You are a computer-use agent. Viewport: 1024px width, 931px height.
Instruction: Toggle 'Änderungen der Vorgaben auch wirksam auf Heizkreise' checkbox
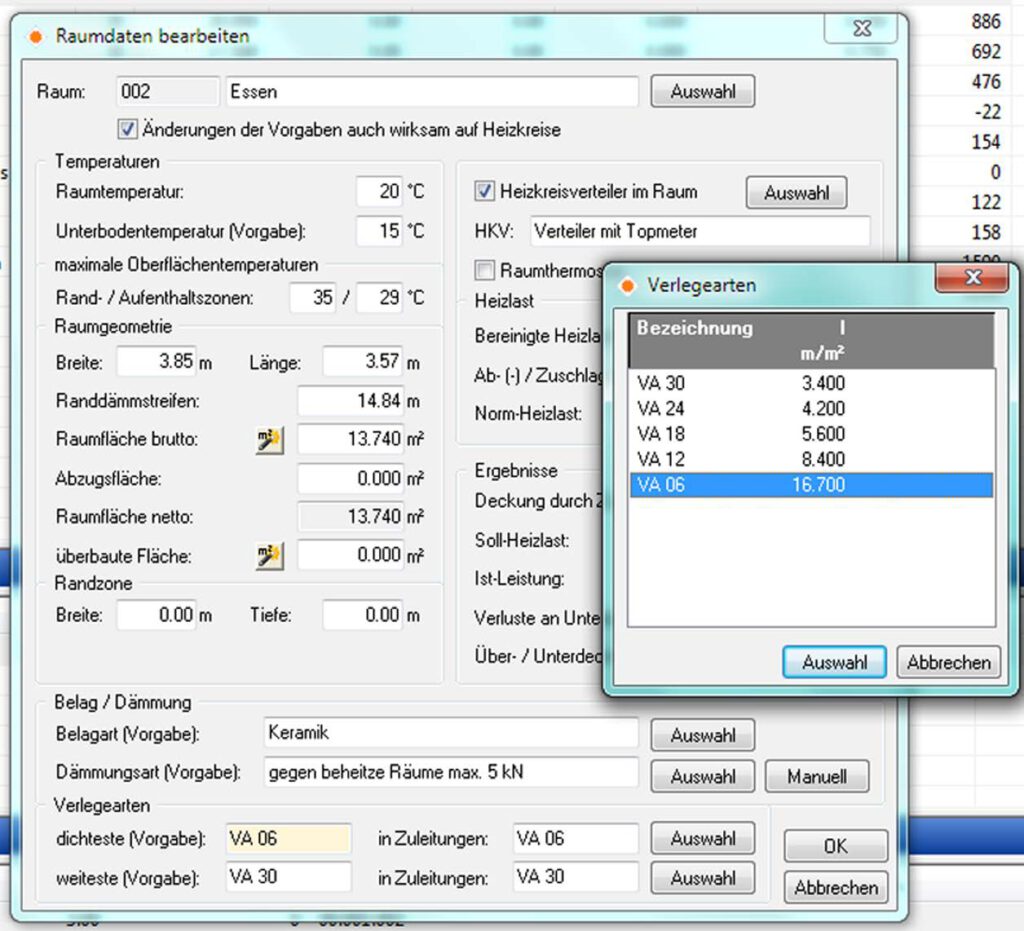click(x=128, y=129)
